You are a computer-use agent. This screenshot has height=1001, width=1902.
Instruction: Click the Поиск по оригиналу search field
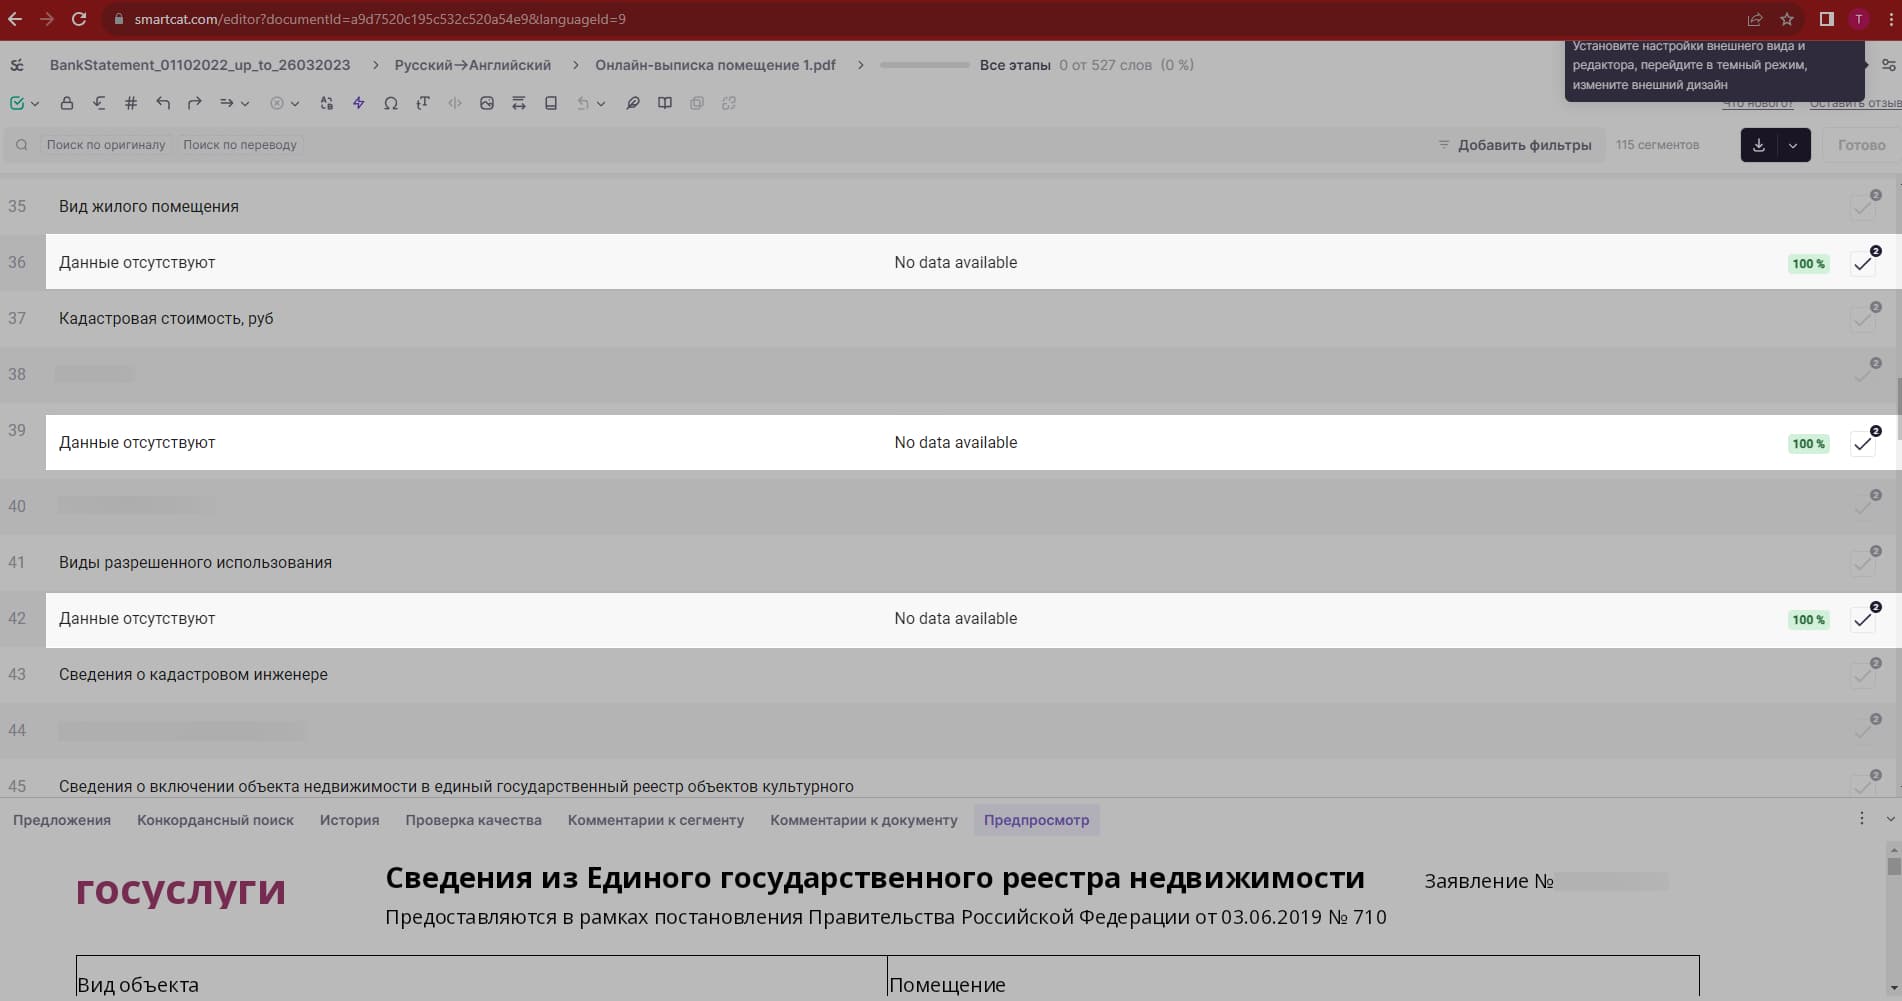point(106,145)
